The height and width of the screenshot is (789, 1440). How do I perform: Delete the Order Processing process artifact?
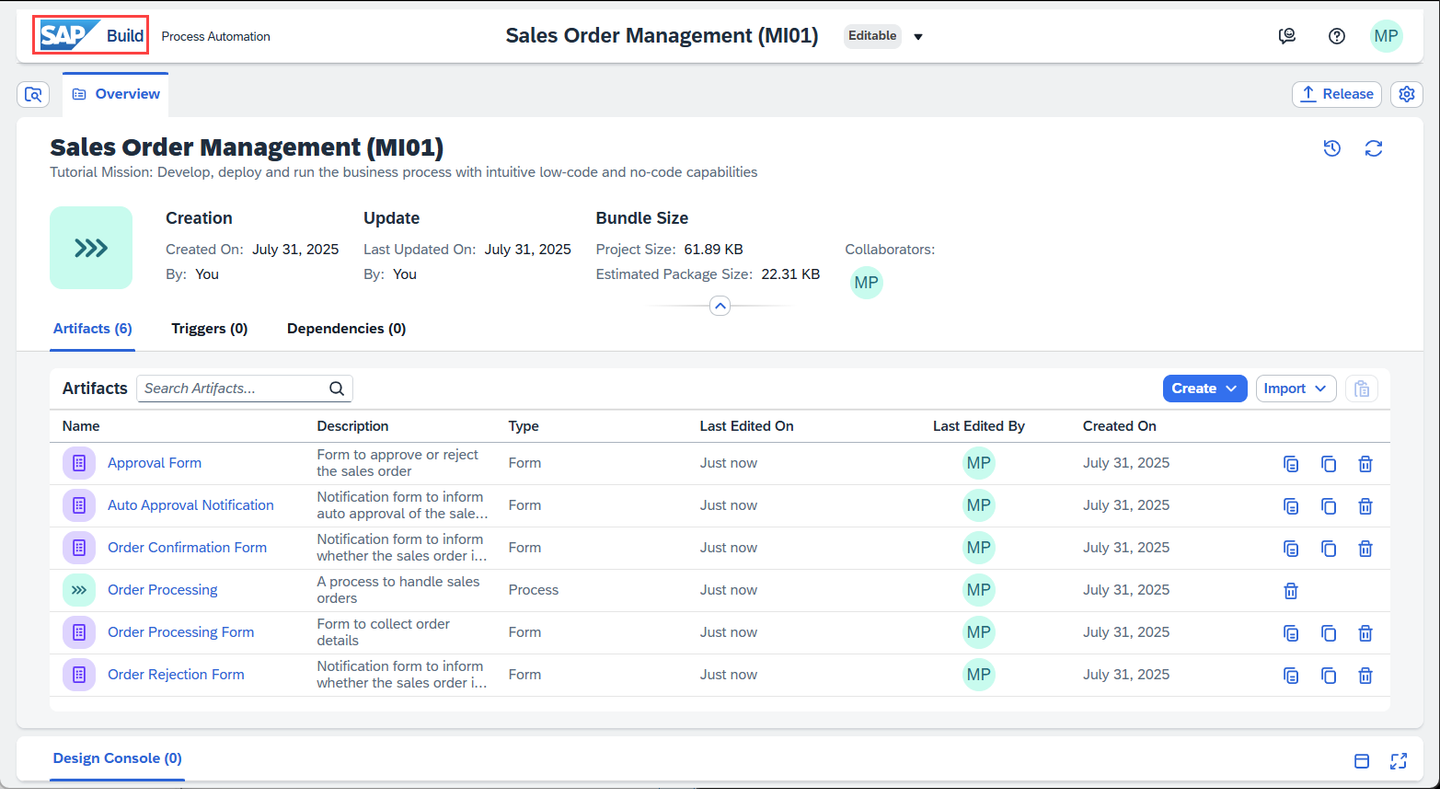click(1291, 590)
